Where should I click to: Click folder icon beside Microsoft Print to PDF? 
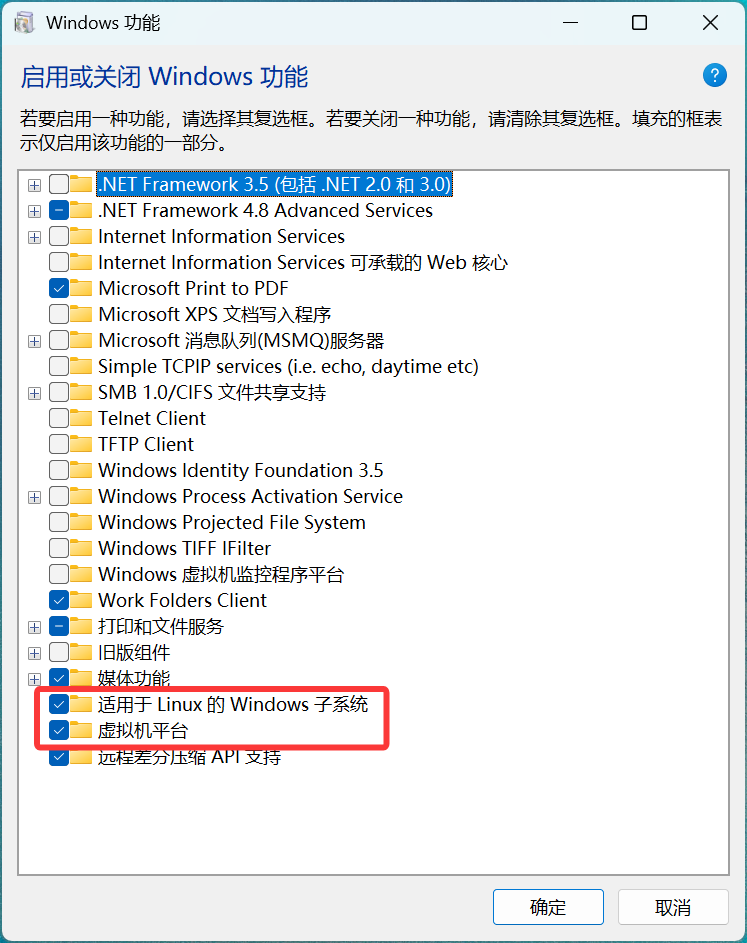81,288
